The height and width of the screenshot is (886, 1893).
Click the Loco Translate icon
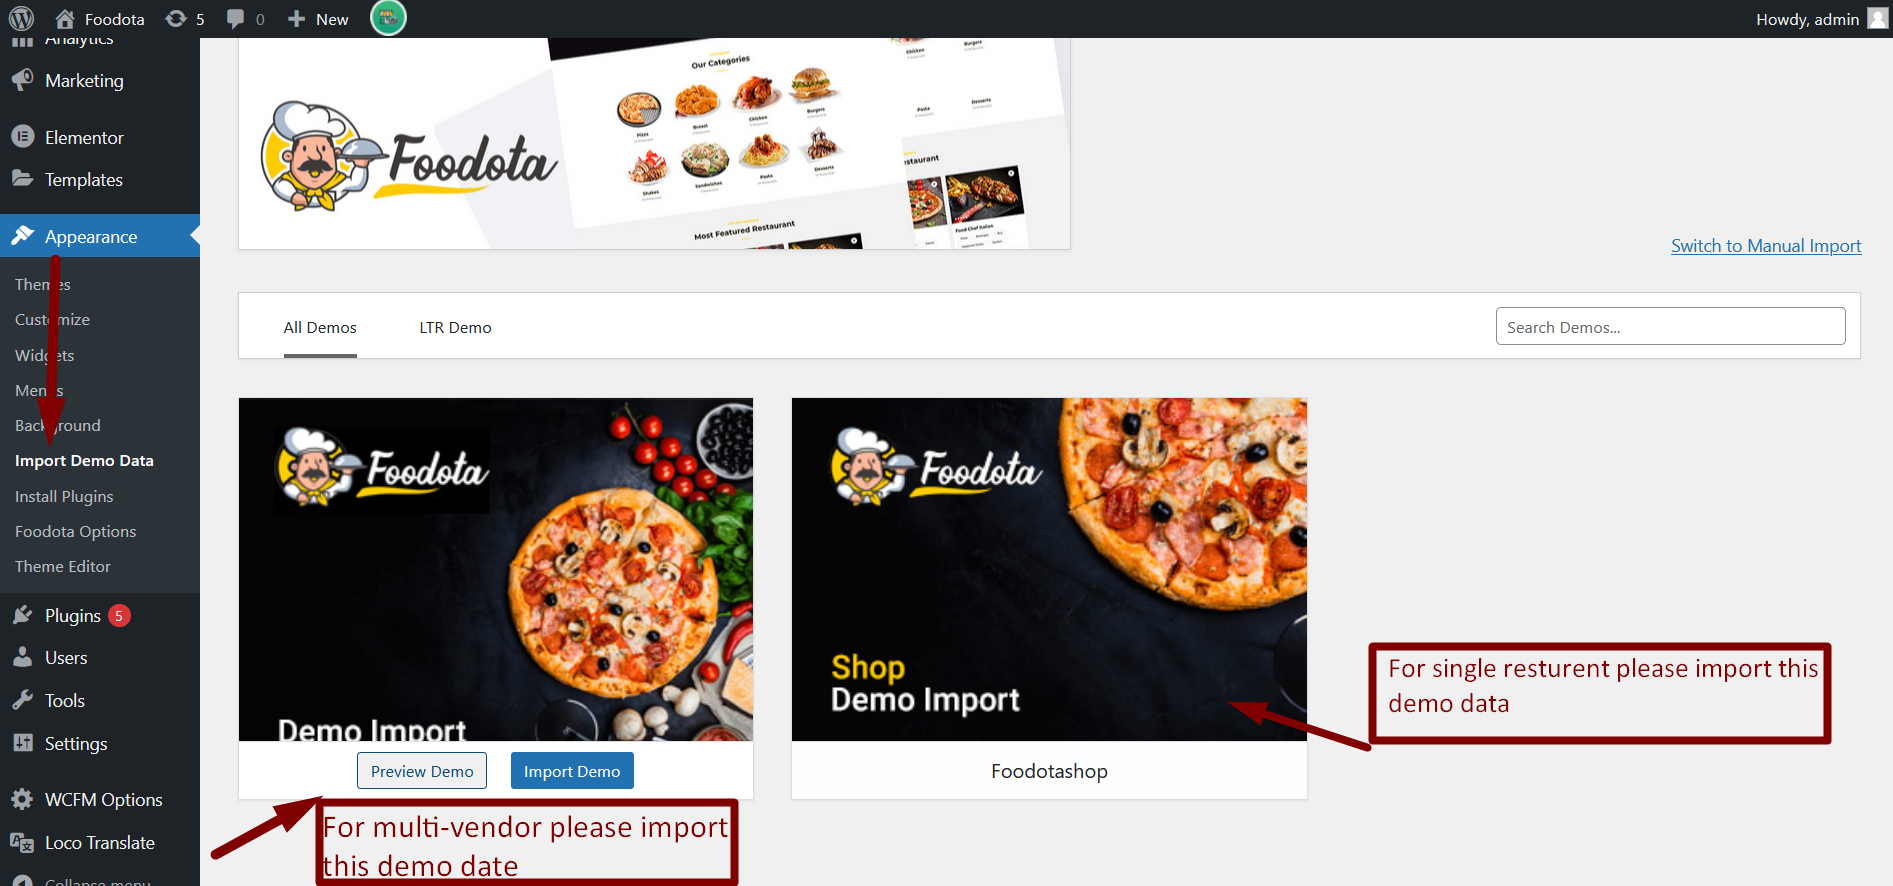[x=22, y=842]
